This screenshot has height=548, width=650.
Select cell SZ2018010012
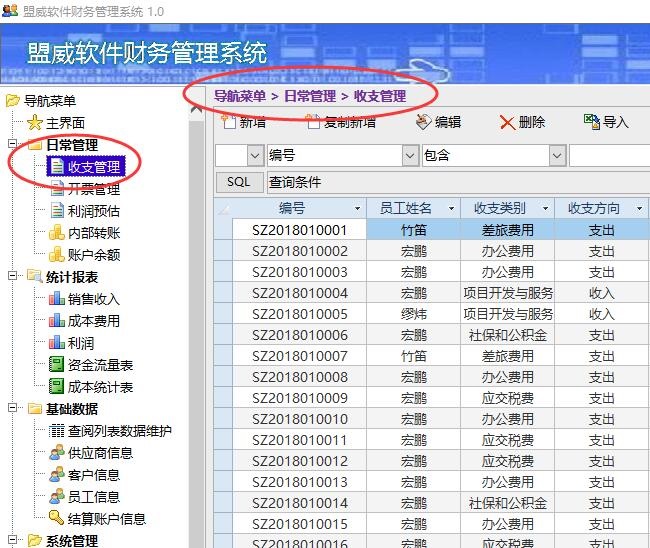[x=299, y=461]
